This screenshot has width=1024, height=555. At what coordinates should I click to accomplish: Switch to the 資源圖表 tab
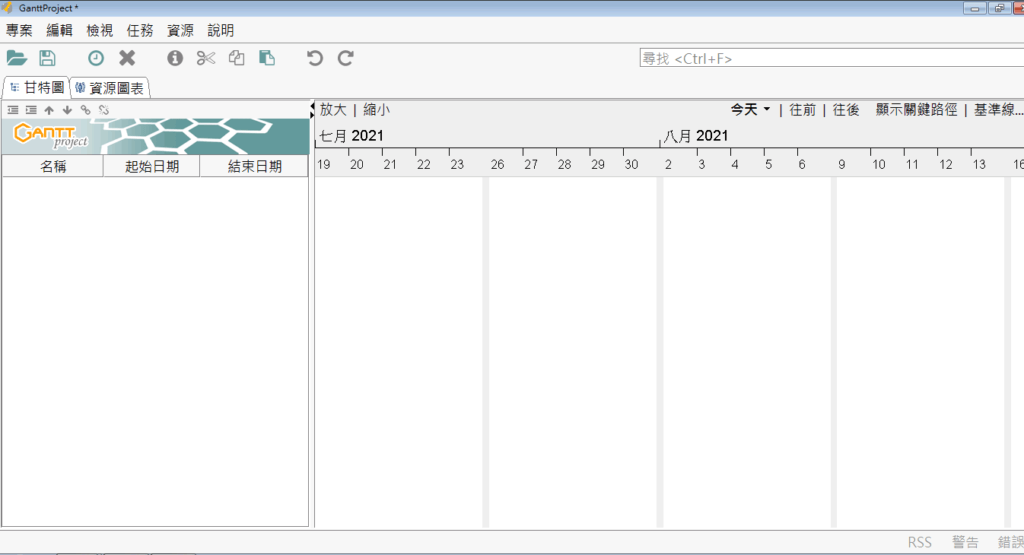110,88
